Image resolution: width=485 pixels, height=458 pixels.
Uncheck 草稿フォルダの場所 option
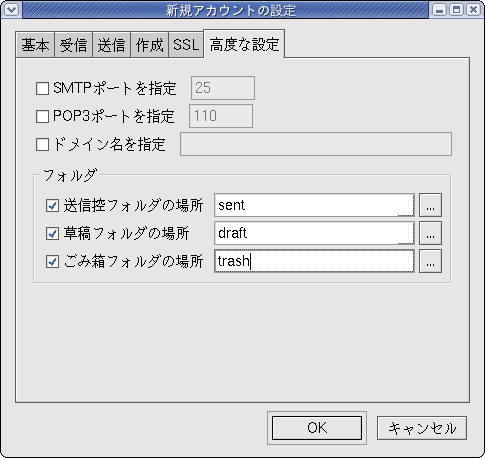tap(52, 234)
